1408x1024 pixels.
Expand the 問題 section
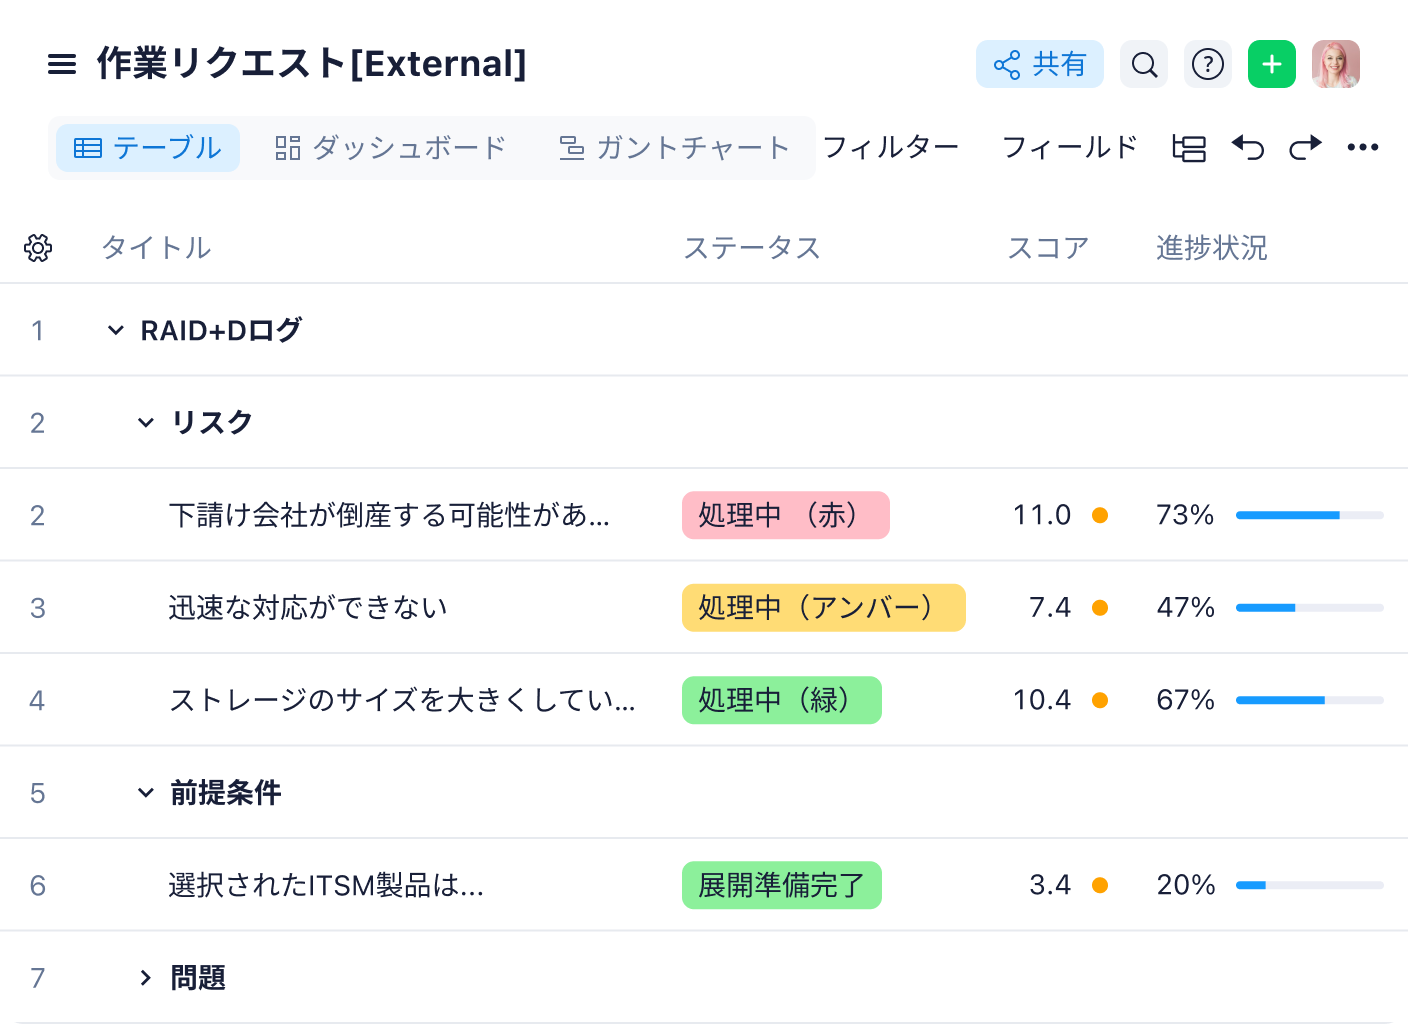click(146, 978)
